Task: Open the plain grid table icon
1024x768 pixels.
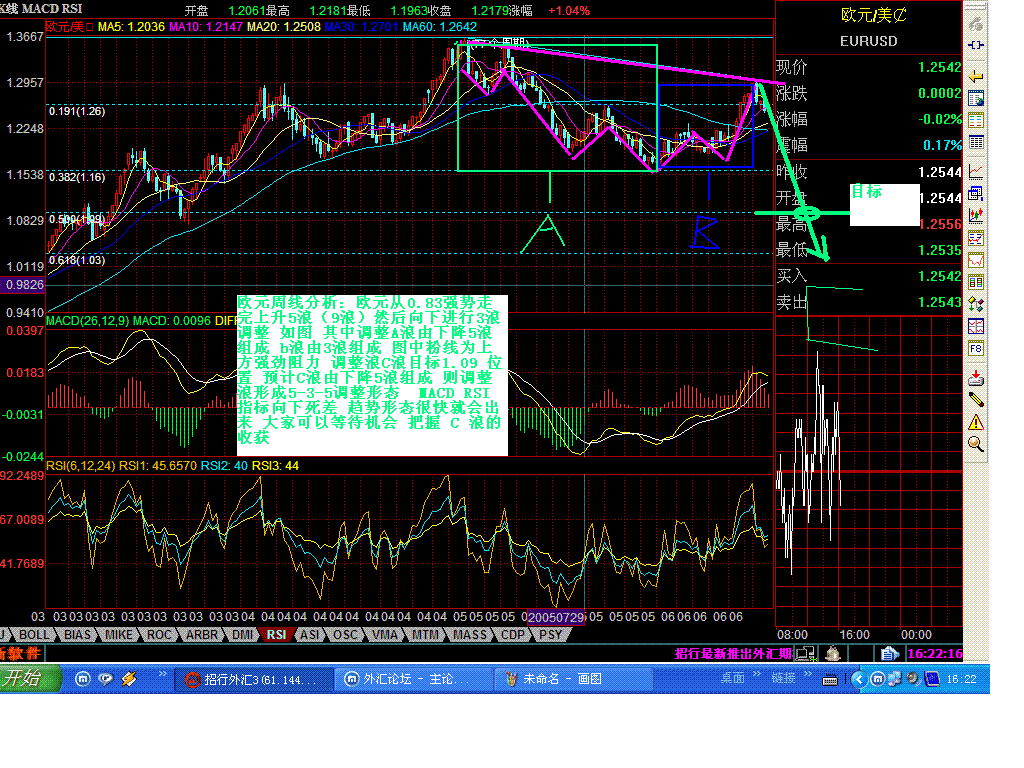Action: point(976,142)
